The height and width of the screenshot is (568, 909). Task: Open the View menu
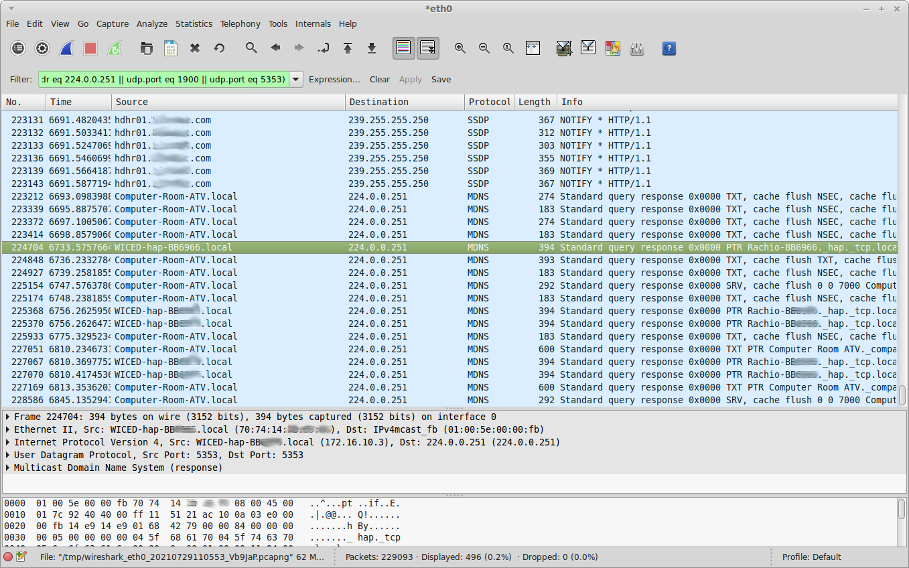point(60,24)
